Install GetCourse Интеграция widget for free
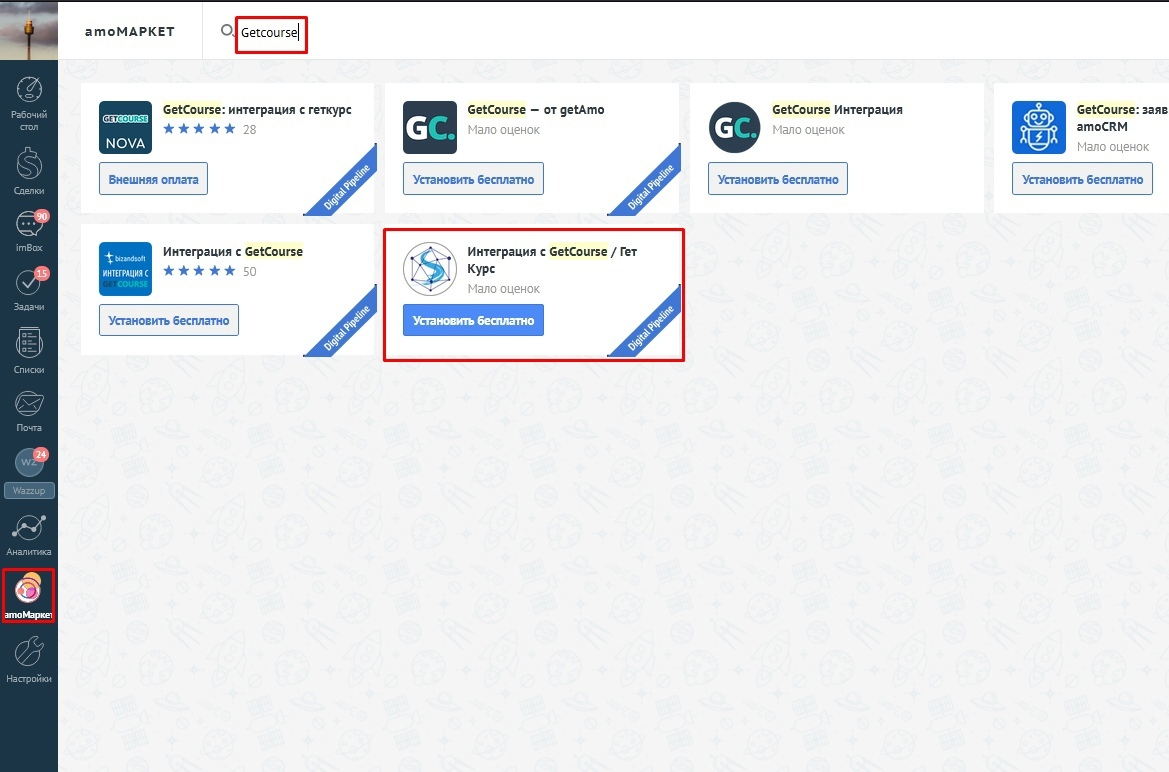 778,180
